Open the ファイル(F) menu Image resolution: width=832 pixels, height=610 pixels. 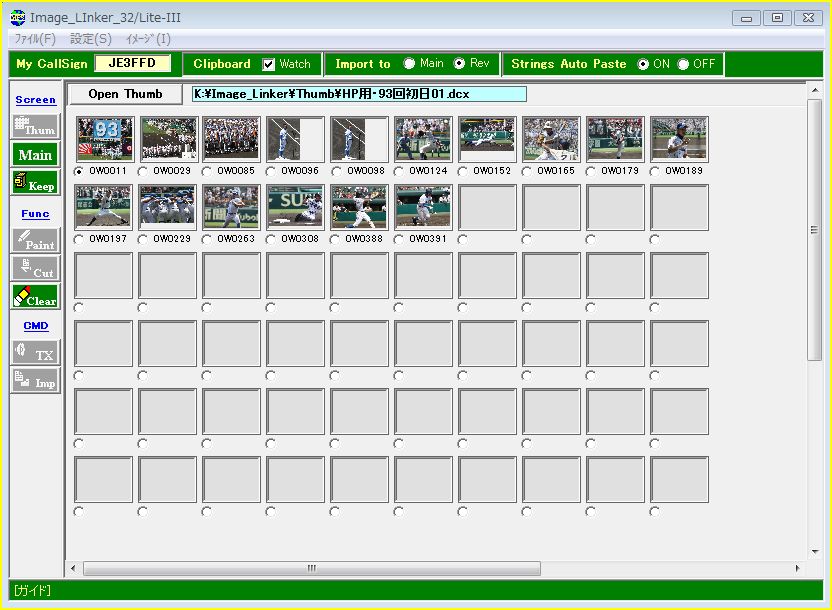(34, 39)
